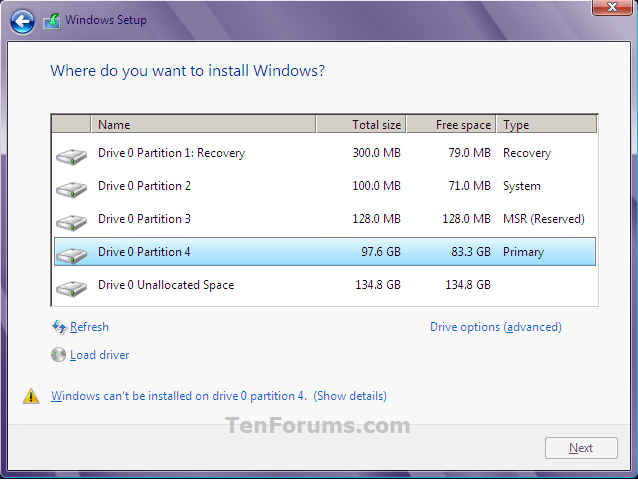
Task: Click the Refresh arrows icon
Action: pyautogui.click(x=59, y=327)
